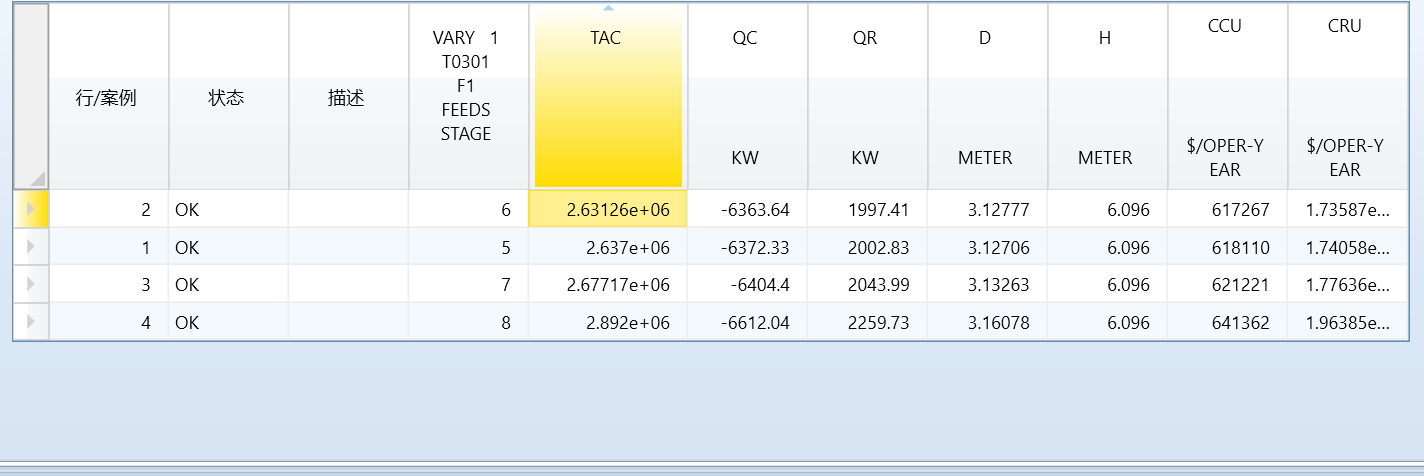Select the CCU column header

pyautogui.click(x=1226, y=96)
